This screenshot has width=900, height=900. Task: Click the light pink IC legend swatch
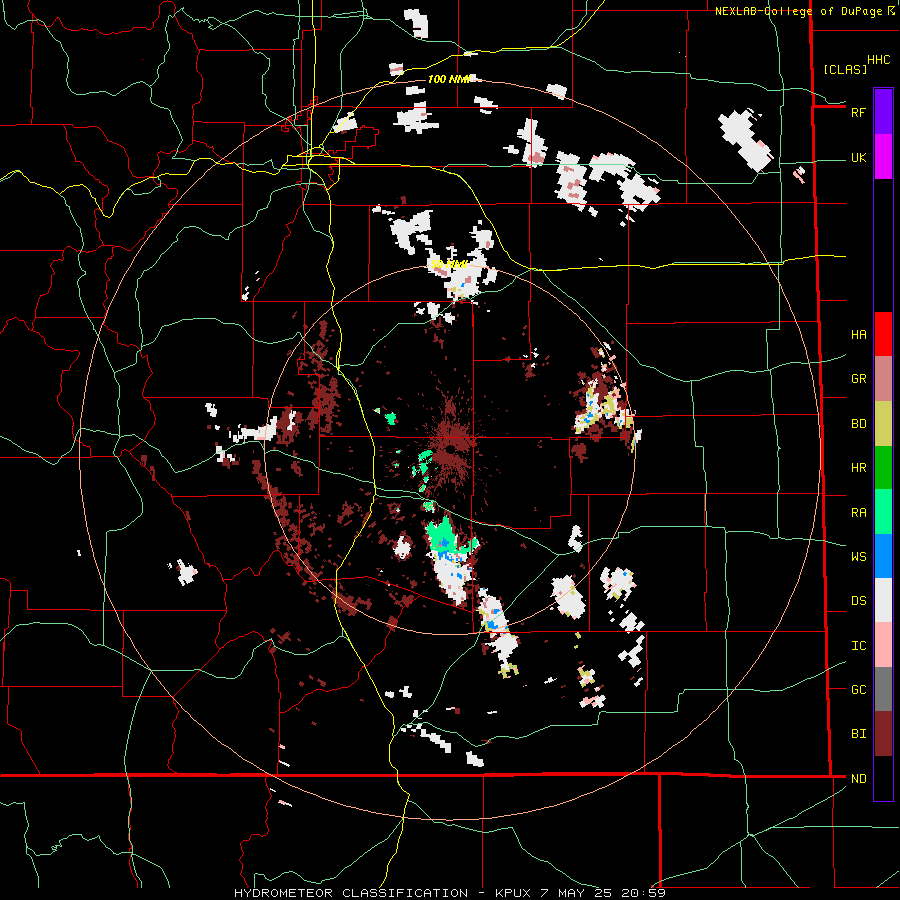pyautogui.click(x=883, y=645)
